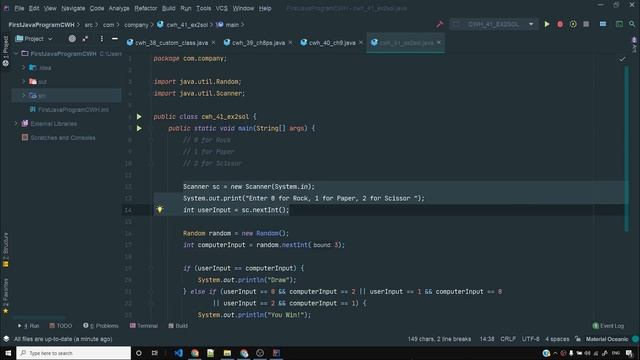This screenshot has height=360, width=640.
Task: Click the Material Oceanic theme indicator
Action: tap(607, 339)
